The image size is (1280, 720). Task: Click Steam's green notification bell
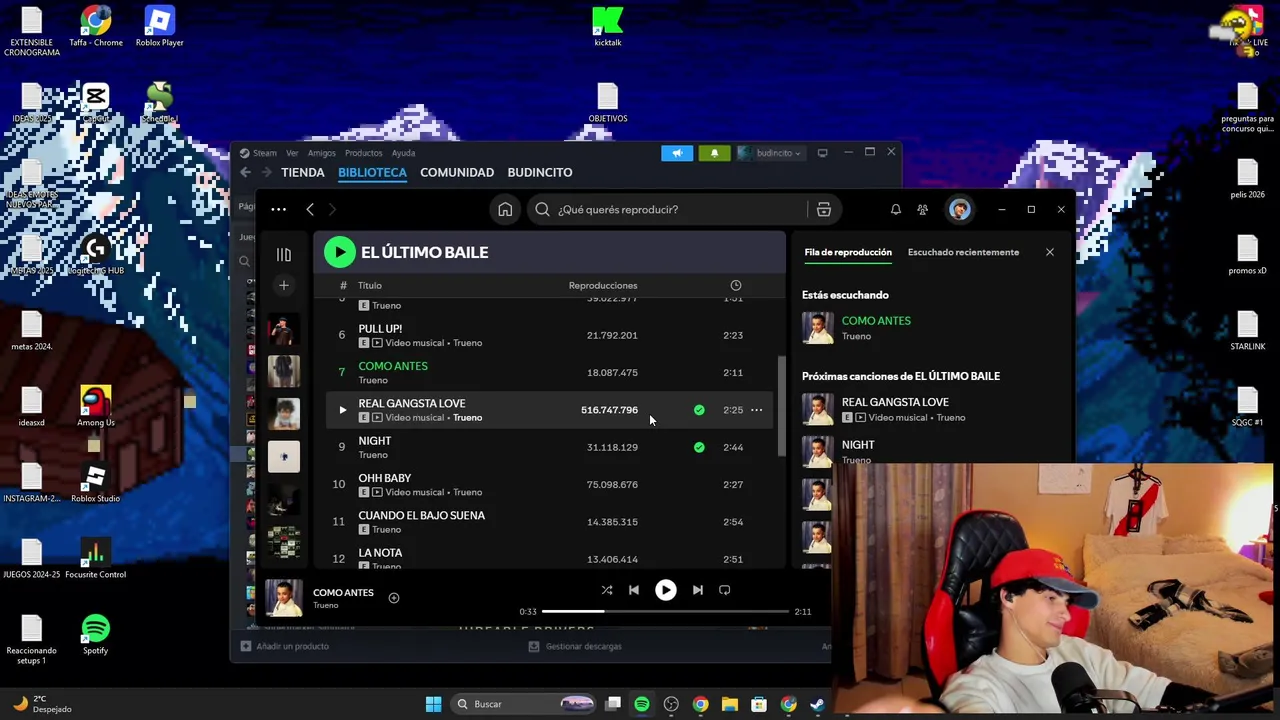pyautogui.click(x=714, y=153)
